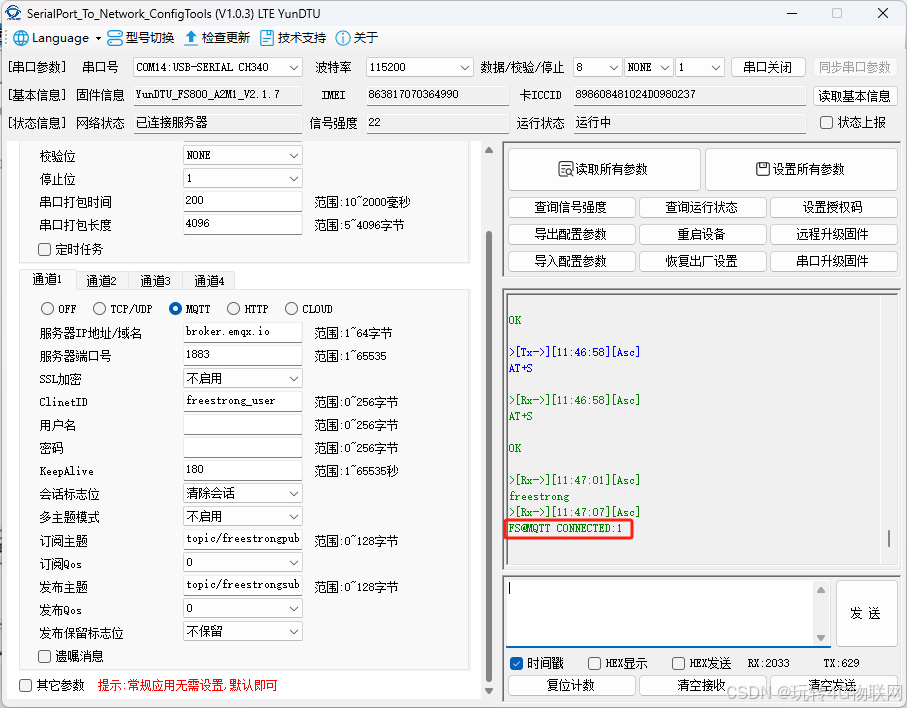Click the 检查更新 upload arrow icon

click(191, 38)
